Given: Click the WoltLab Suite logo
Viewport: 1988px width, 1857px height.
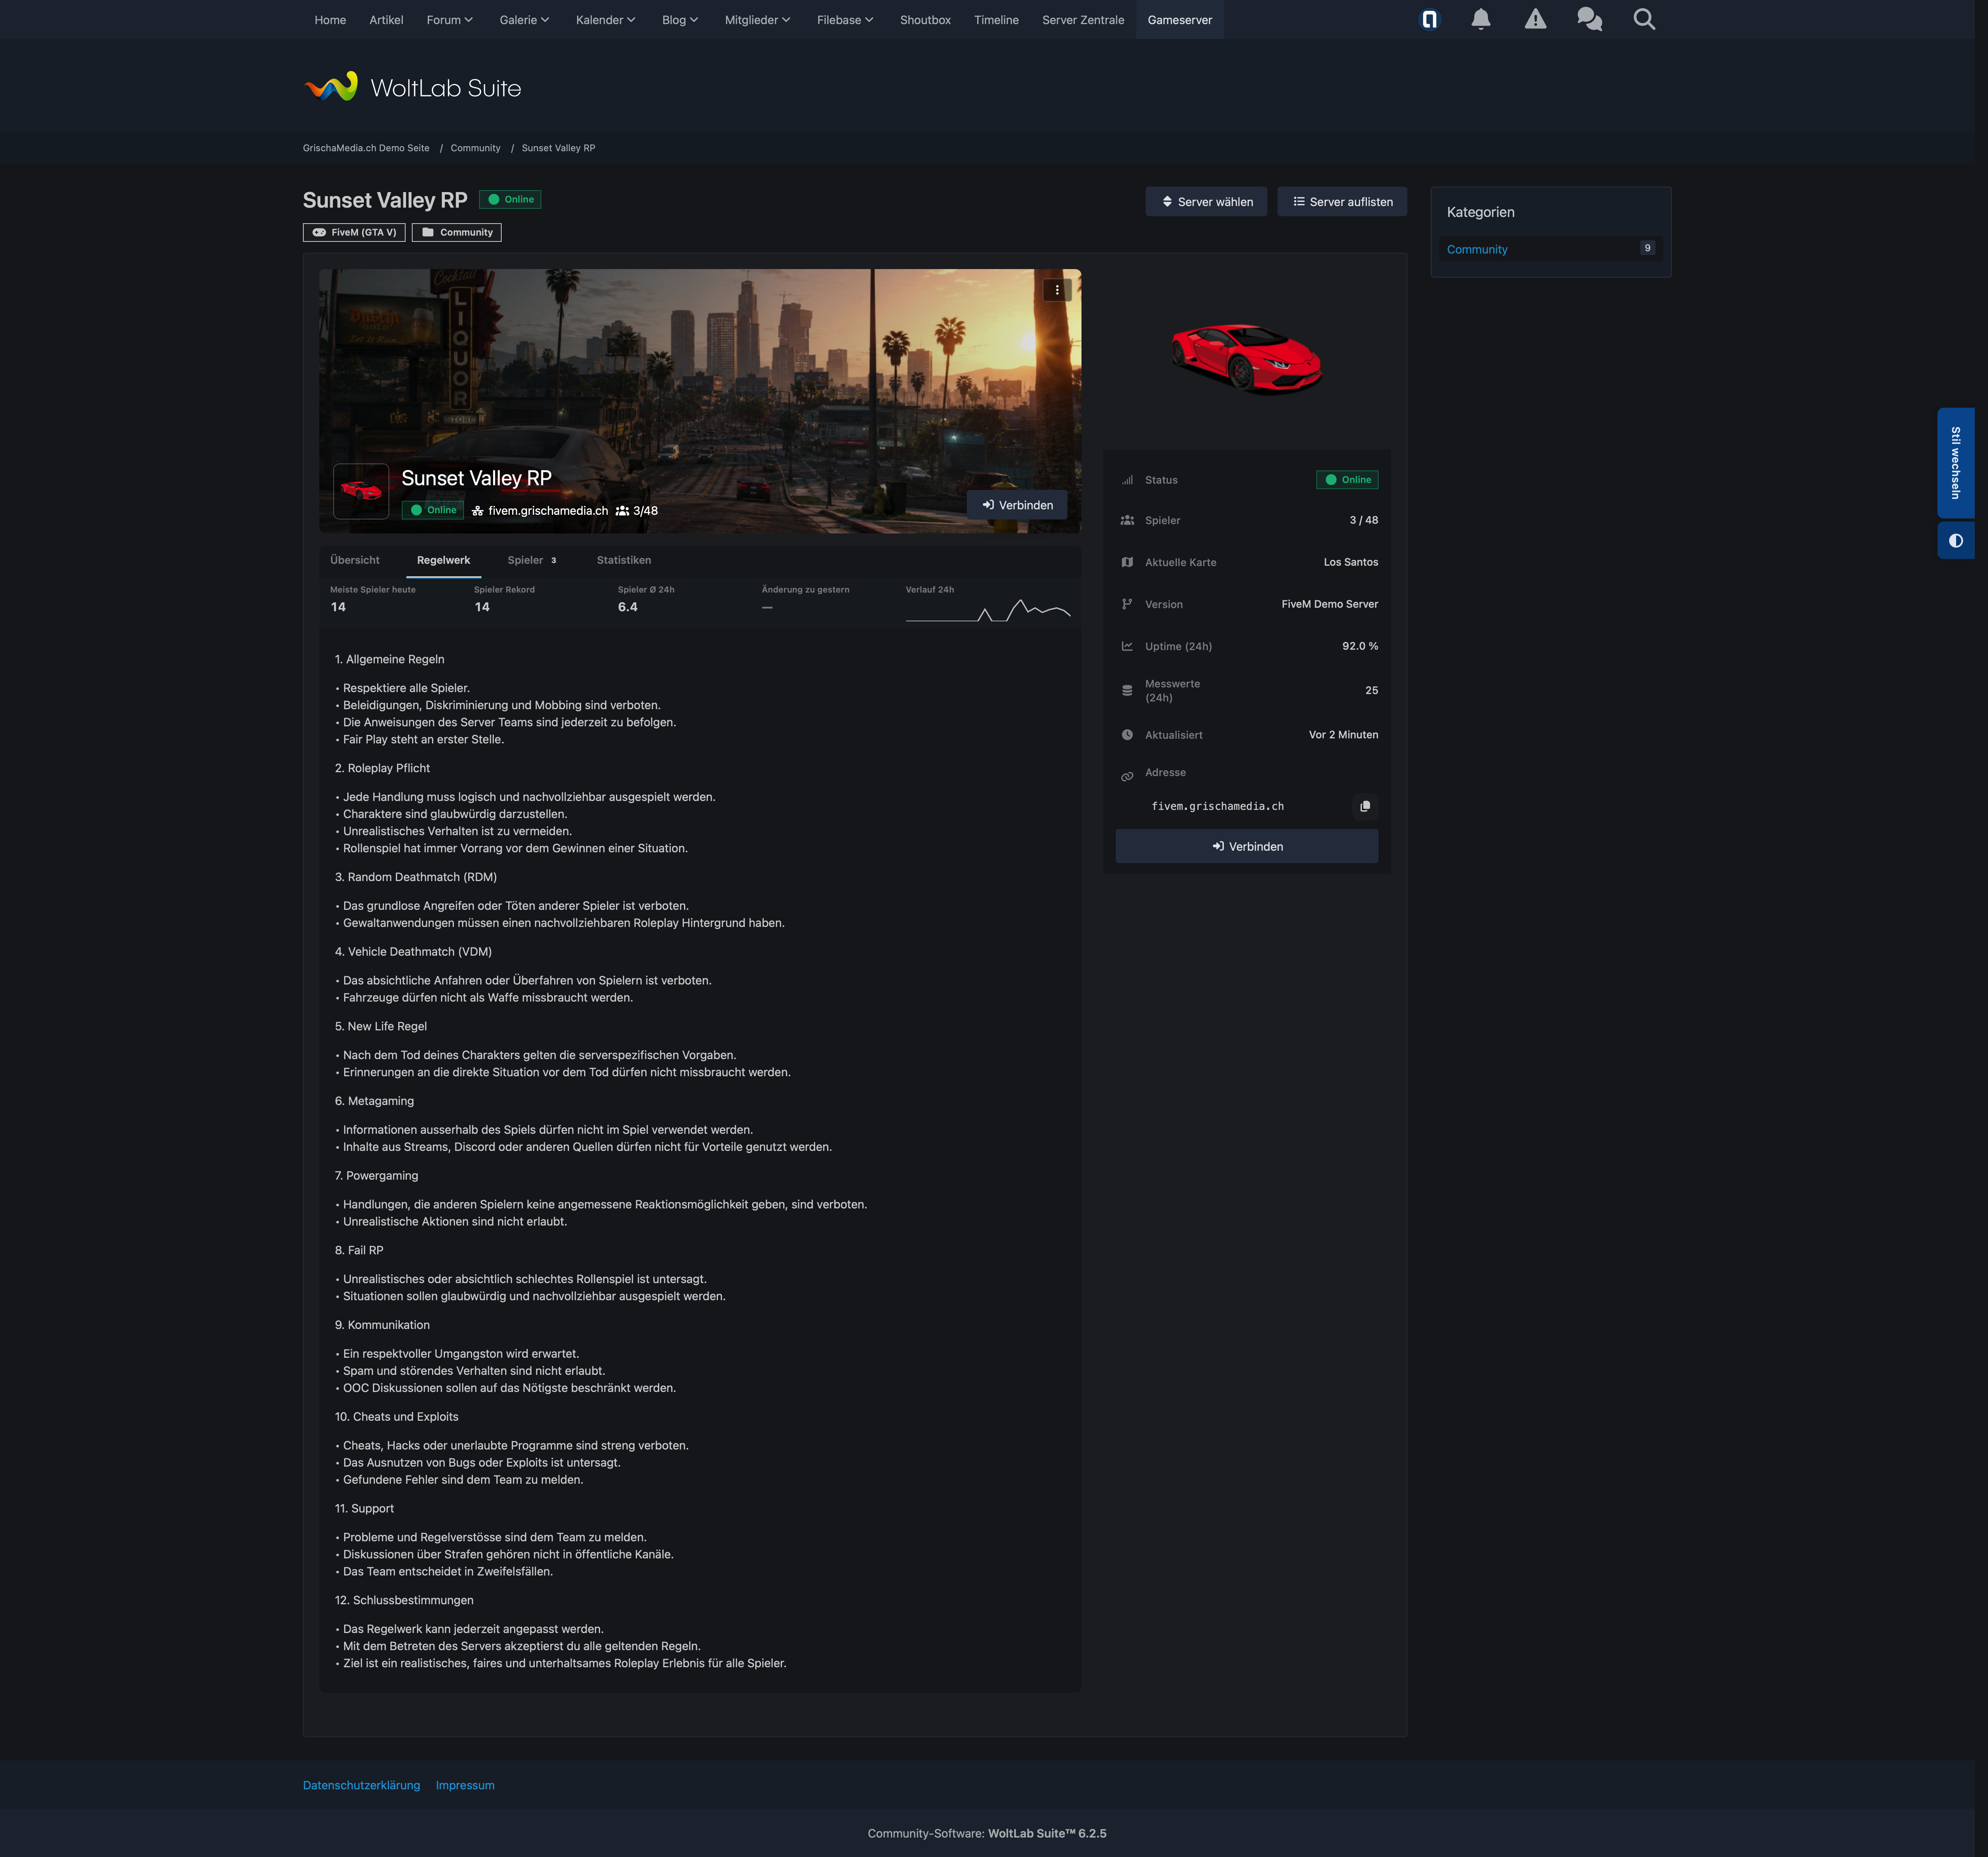Looking at the screenshot, I should click(412, 88).
